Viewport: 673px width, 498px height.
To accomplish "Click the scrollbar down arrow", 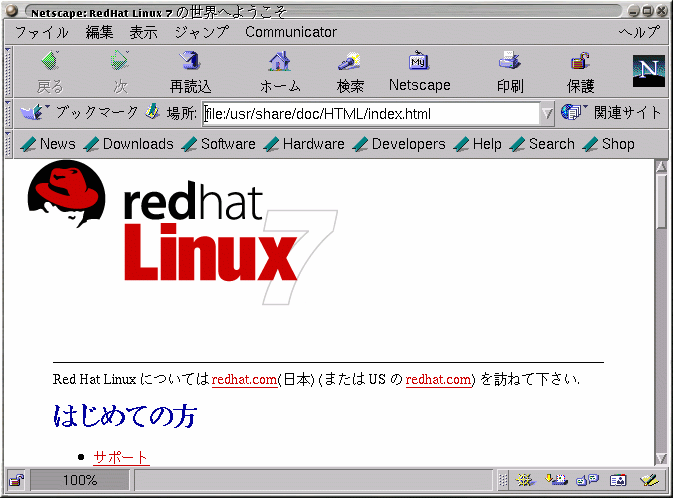I will 661,458.
